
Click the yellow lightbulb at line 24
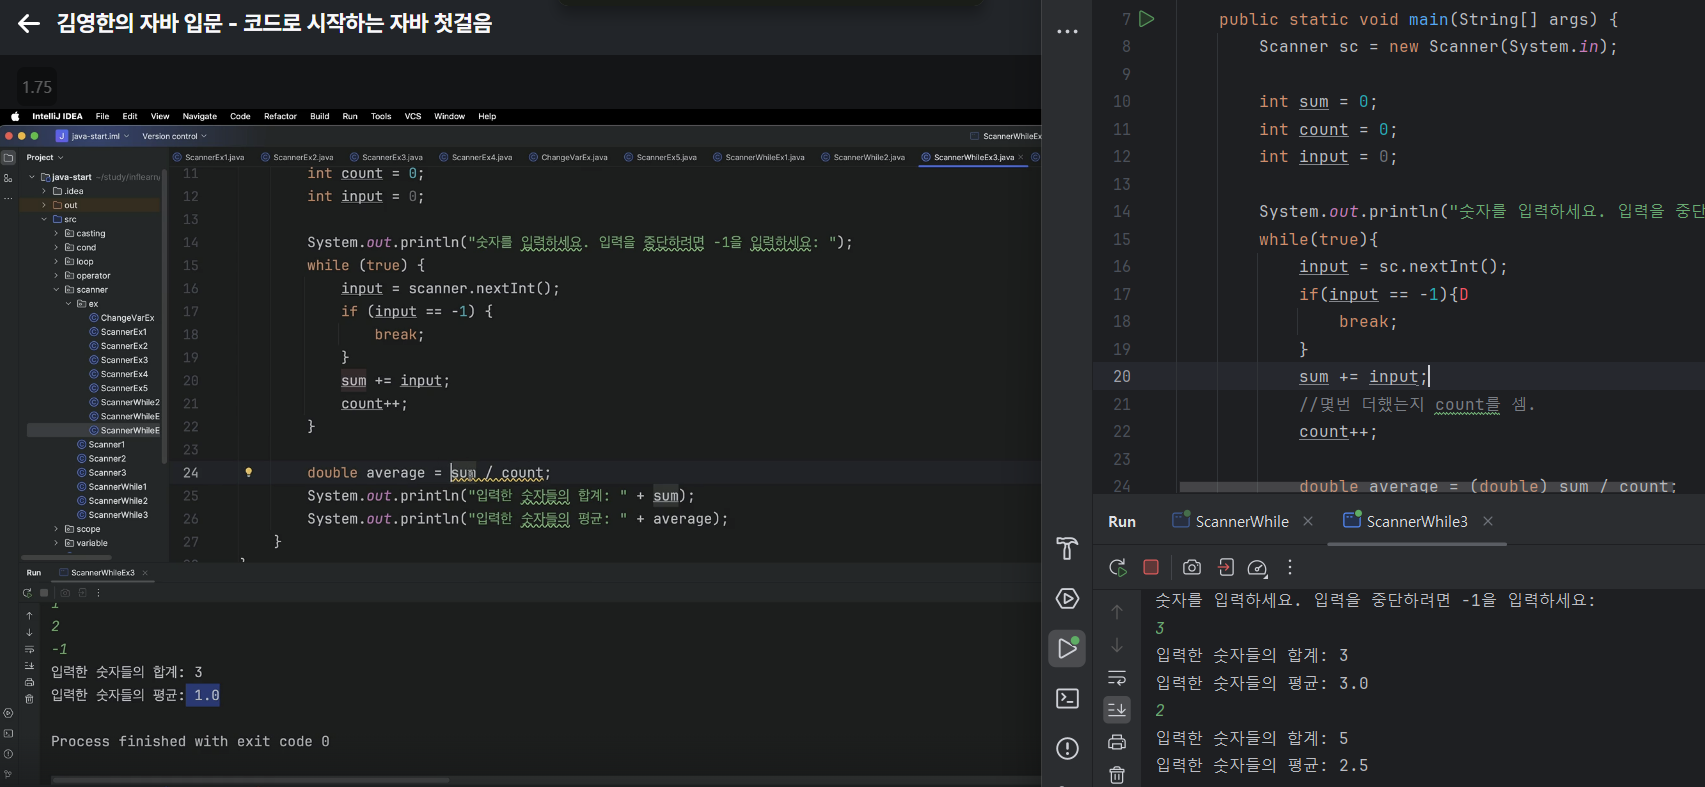click(x=249, y=472)
